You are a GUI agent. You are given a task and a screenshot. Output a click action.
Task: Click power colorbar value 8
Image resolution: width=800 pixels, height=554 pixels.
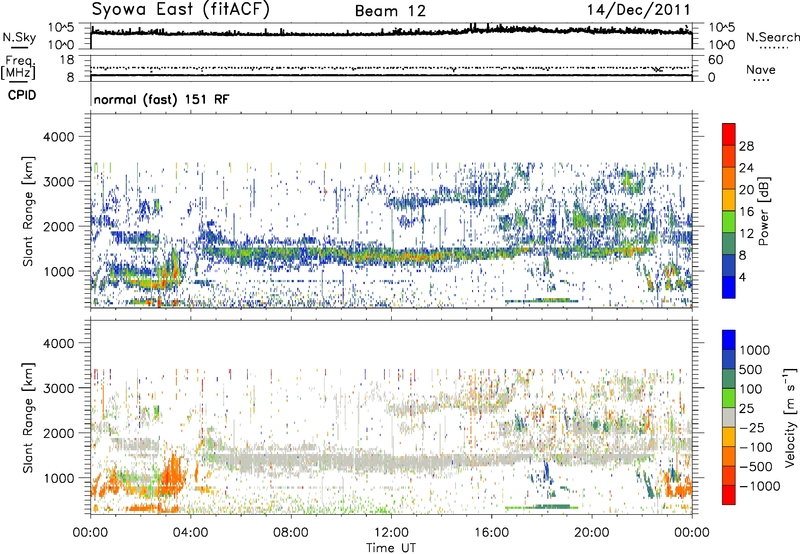click(743, 256)
